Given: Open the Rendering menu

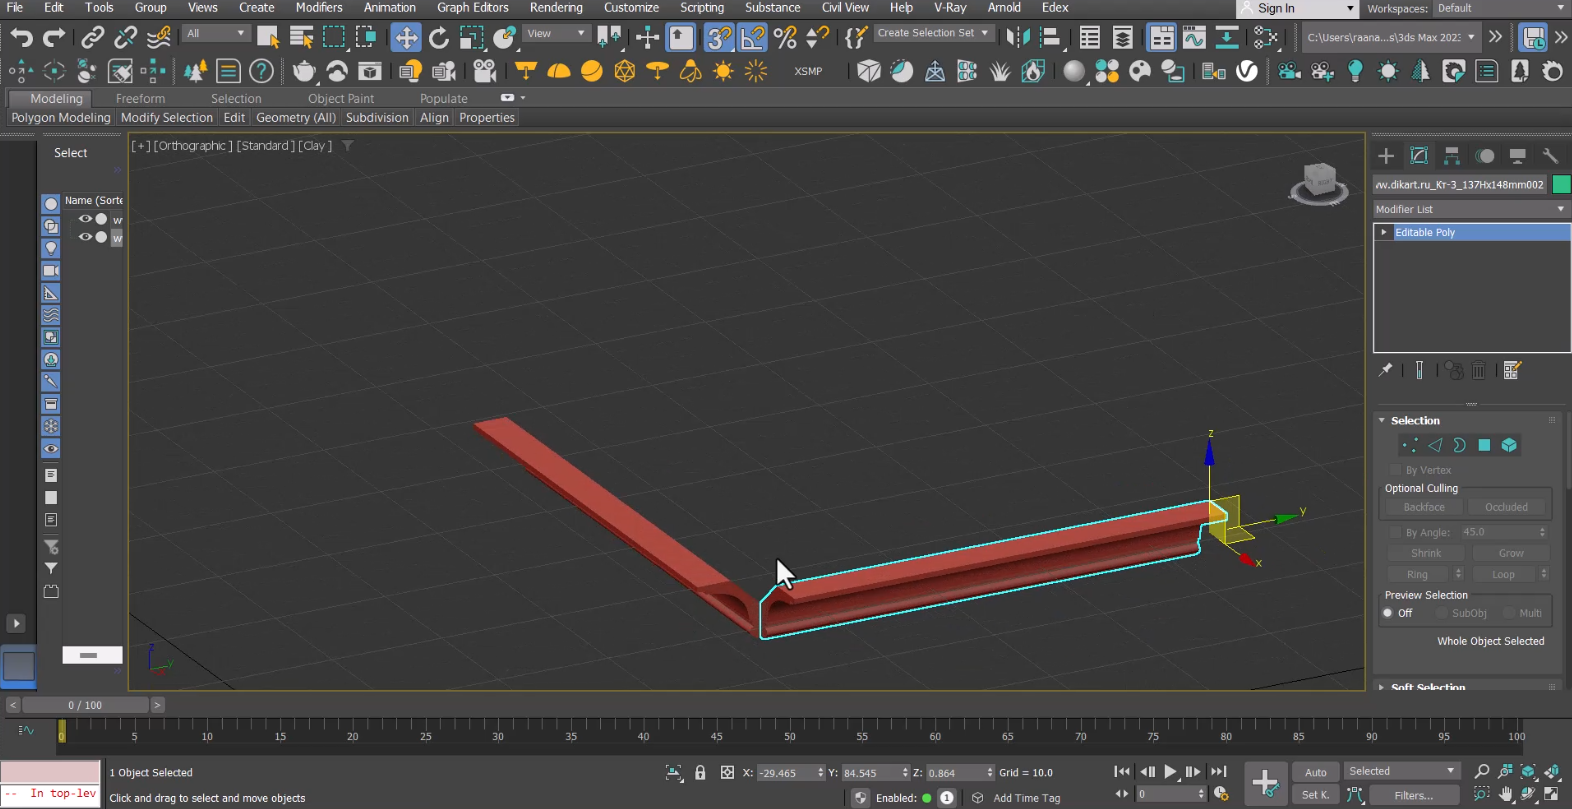Looking at the screenshot, I should [556, 8].
